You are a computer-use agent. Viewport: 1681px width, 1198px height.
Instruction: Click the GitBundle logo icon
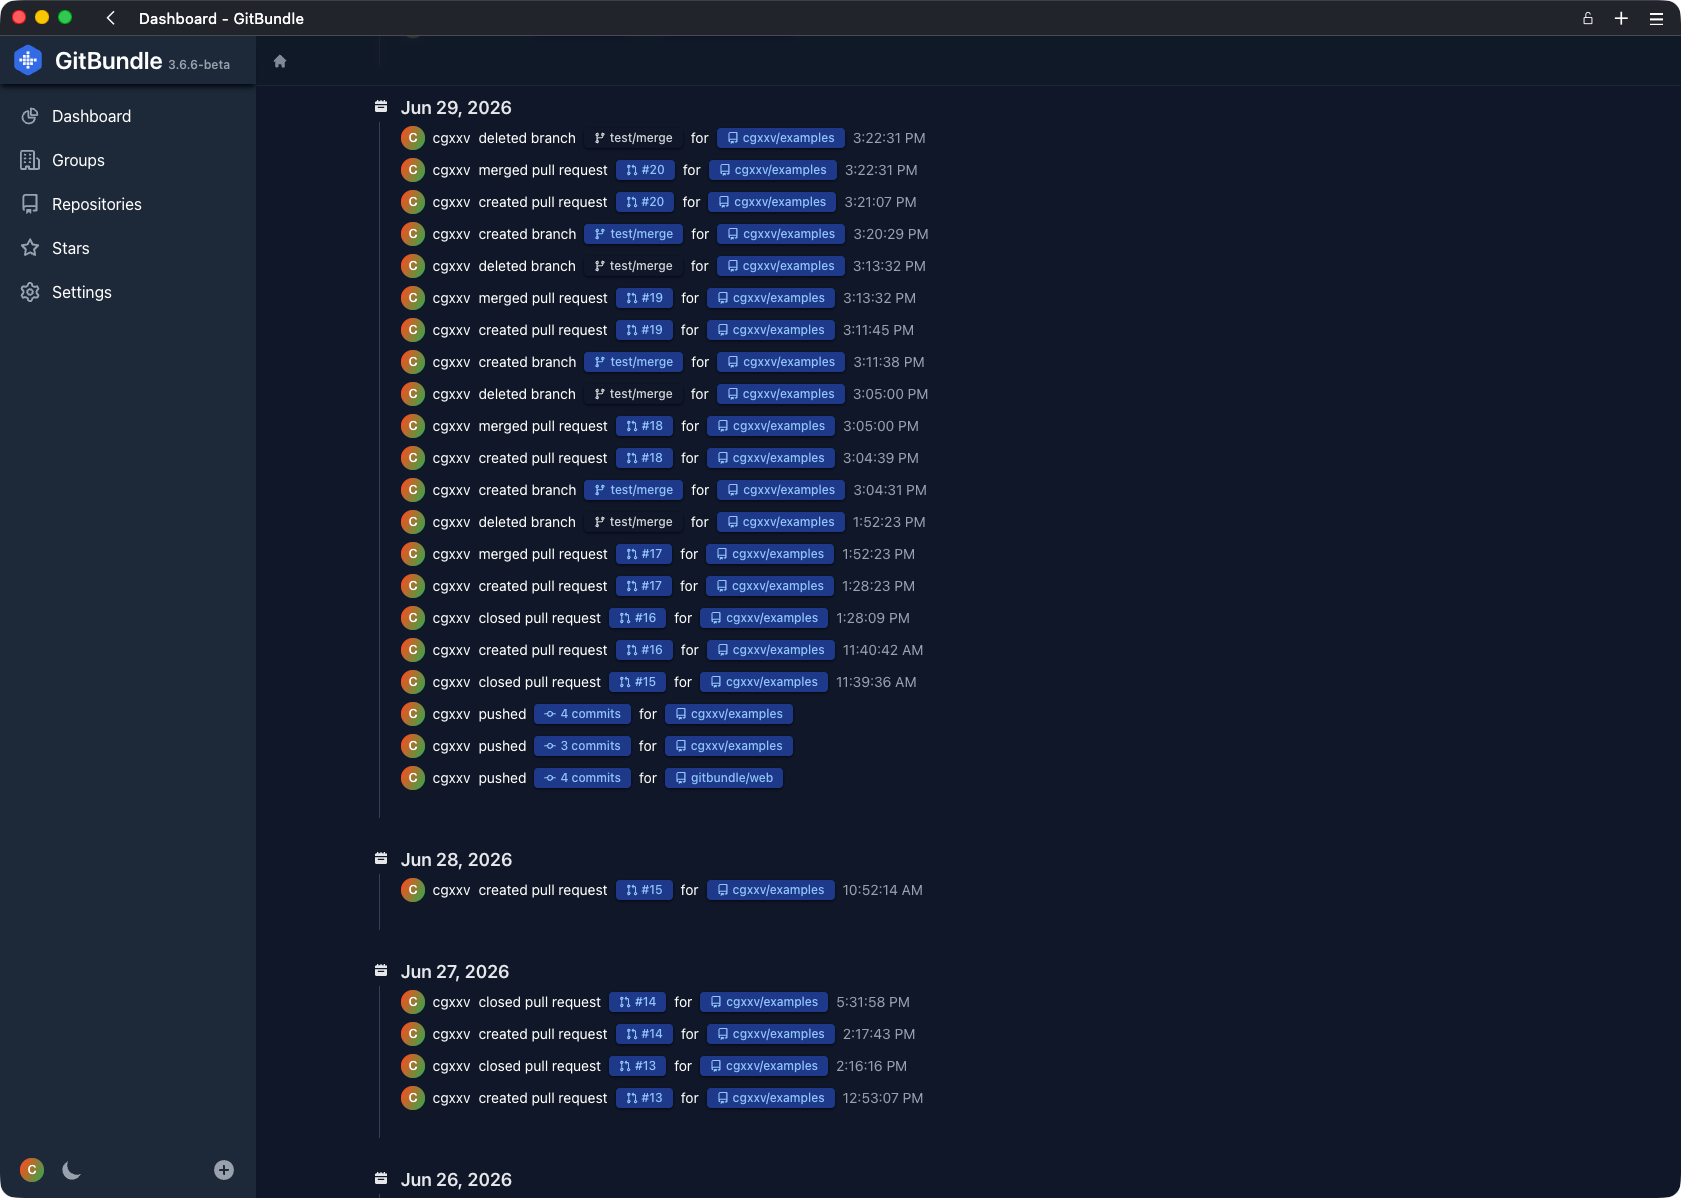tap(28, 61)
